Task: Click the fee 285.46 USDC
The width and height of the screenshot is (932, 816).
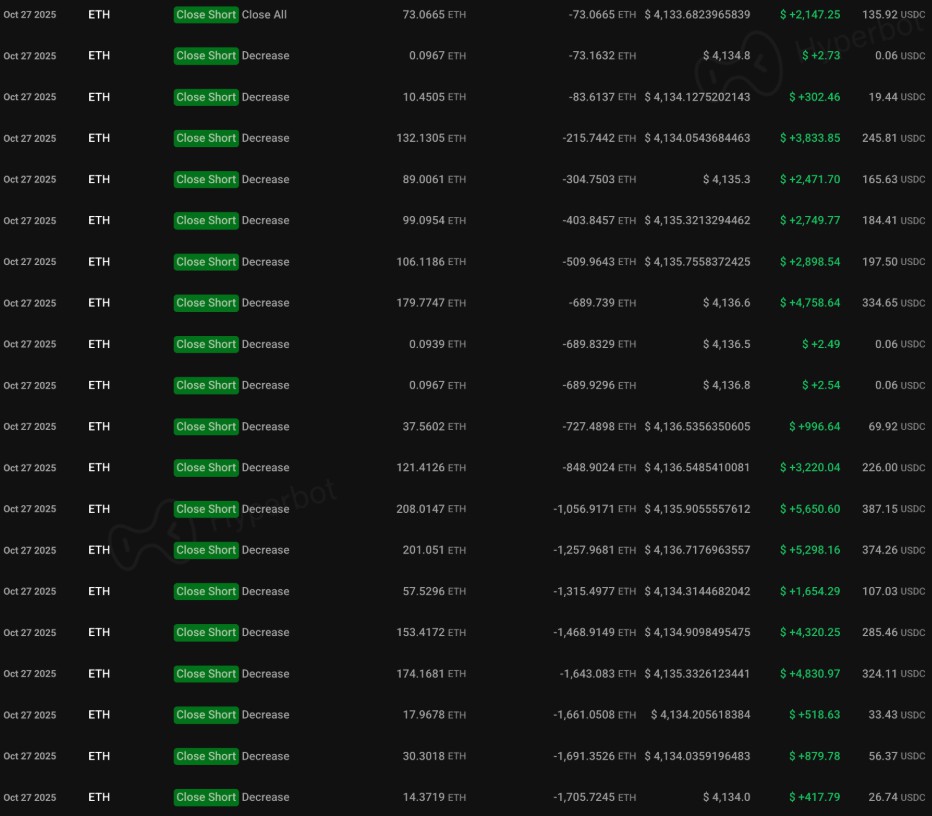Action: tap(893, 632)
